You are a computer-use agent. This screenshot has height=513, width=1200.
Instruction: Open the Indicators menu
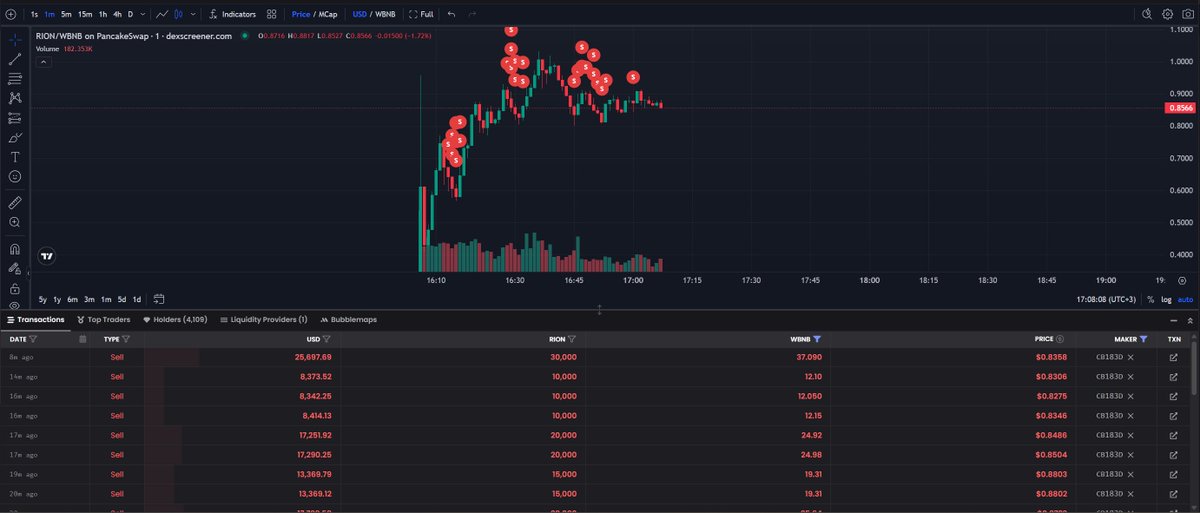[233, 14]
